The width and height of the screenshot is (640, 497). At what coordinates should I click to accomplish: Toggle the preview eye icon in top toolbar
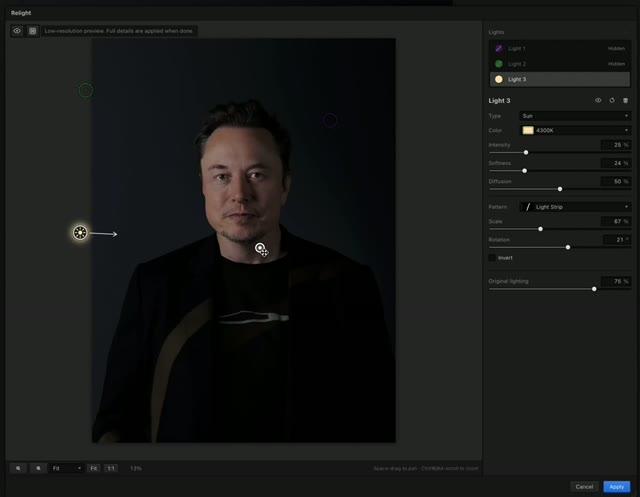click(x=17, y=31)
